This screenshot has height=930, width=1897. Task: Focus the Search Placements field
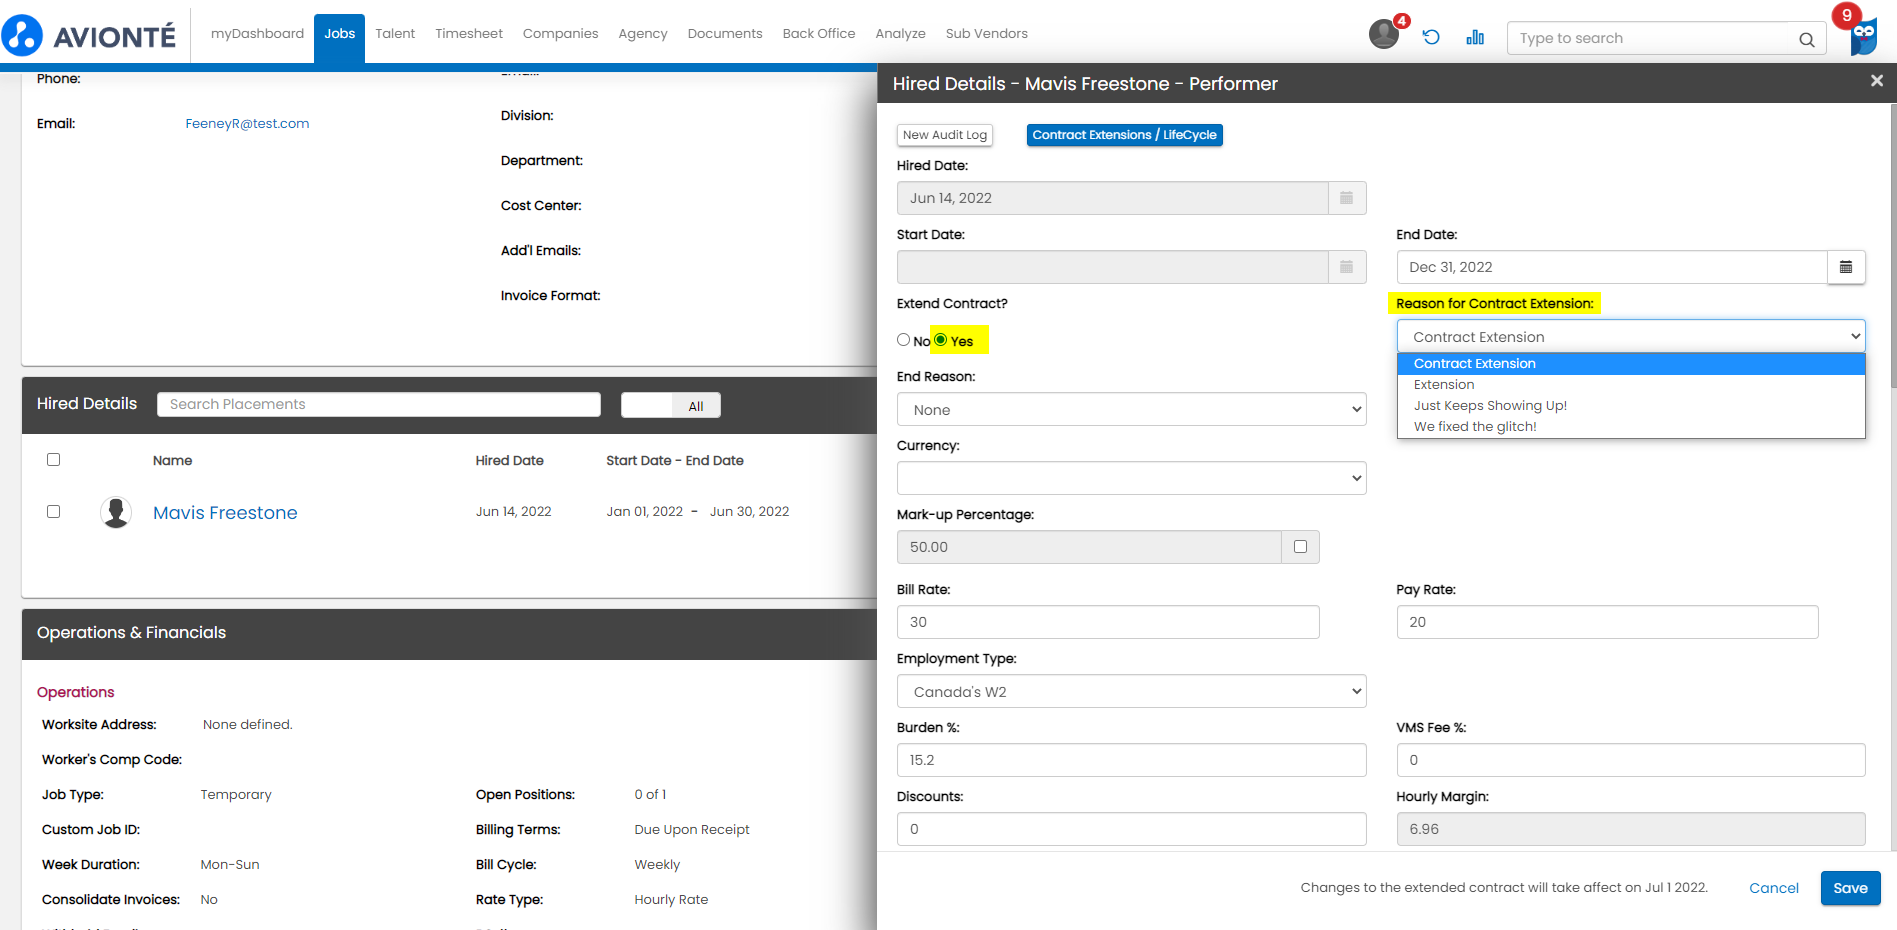click(x=379, y=404)
